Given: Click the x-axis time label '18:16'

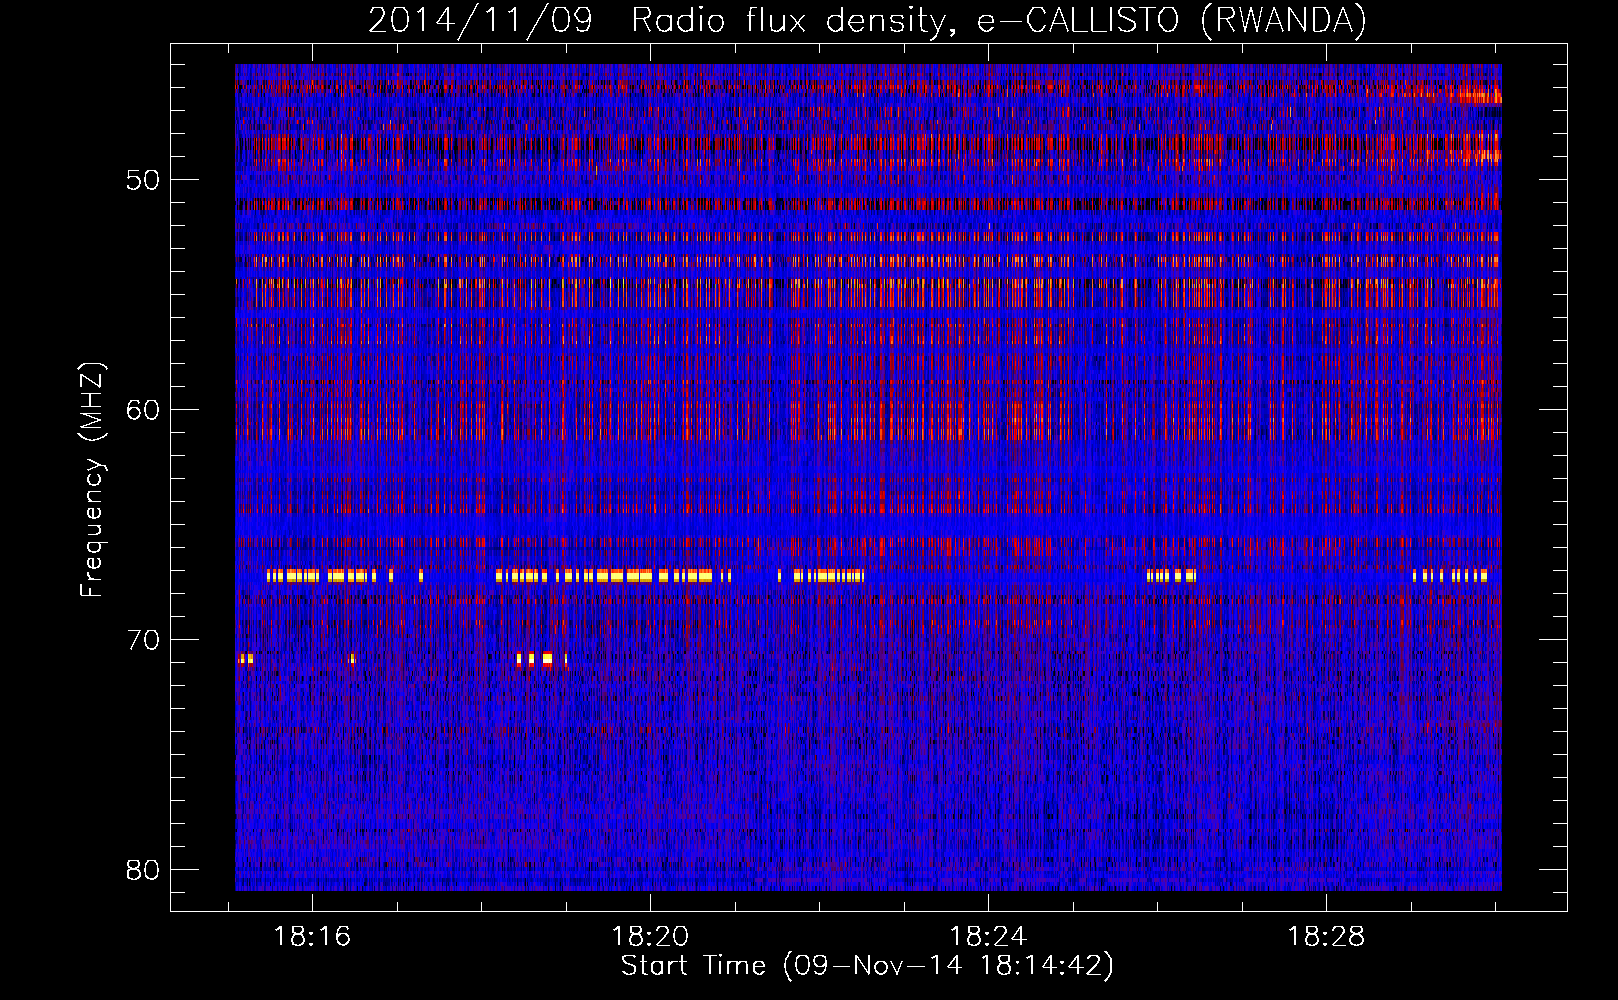Looking at the screenshot, I should tap(313, 936).
